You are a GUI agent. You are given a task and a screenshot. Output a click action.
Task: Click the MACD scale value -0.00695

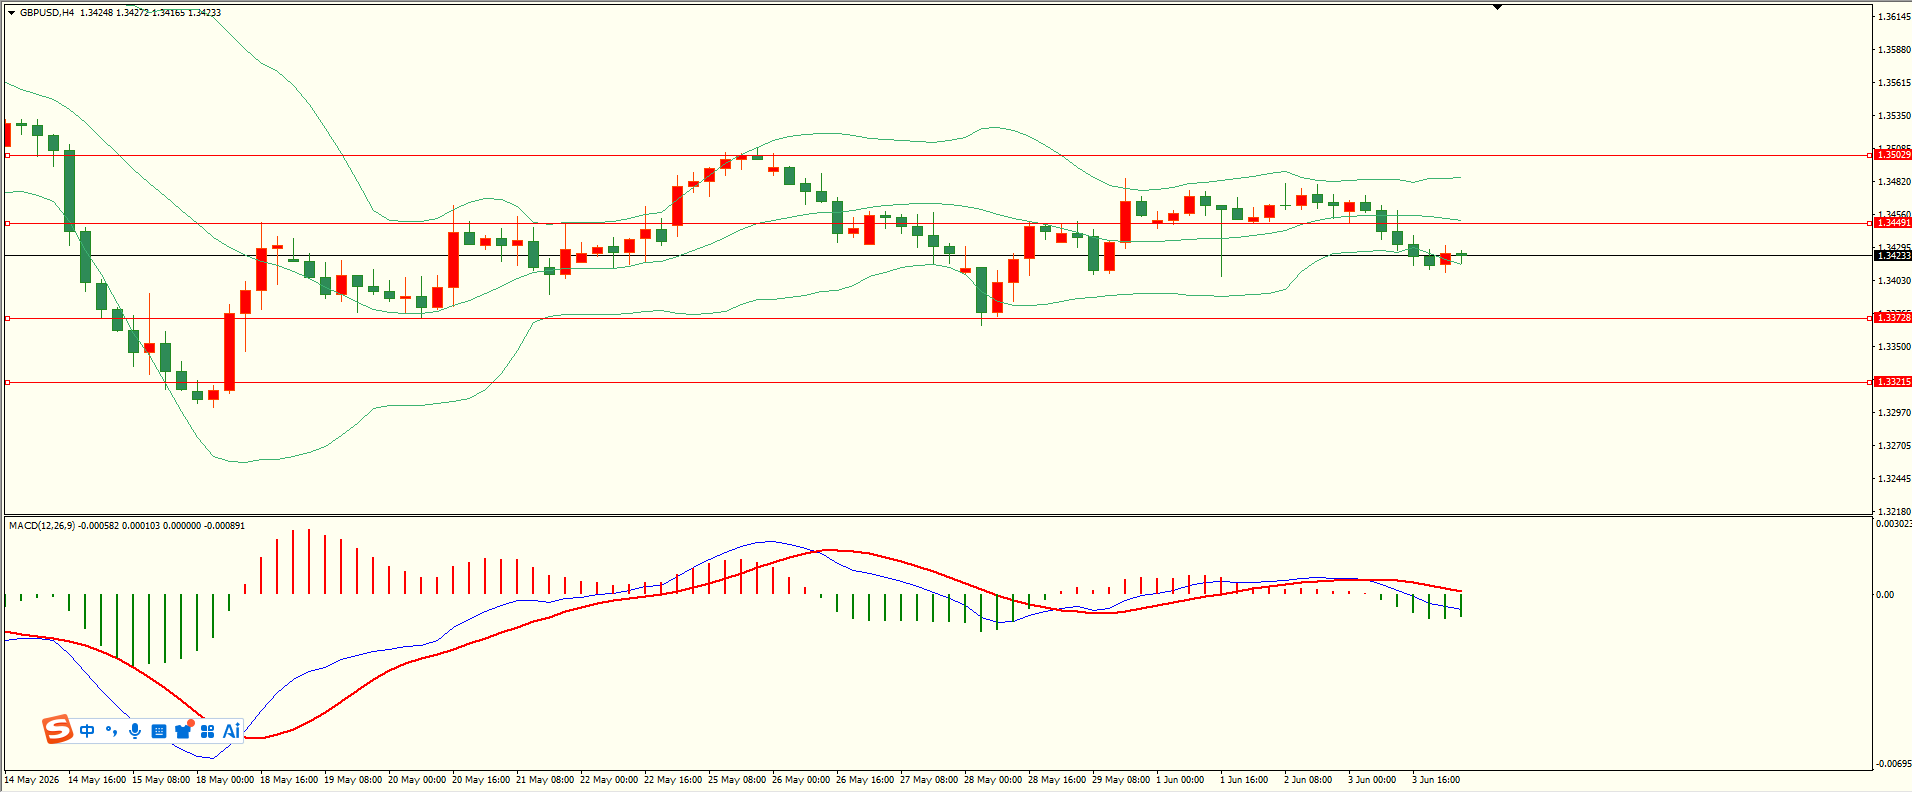click(1894, 764)
